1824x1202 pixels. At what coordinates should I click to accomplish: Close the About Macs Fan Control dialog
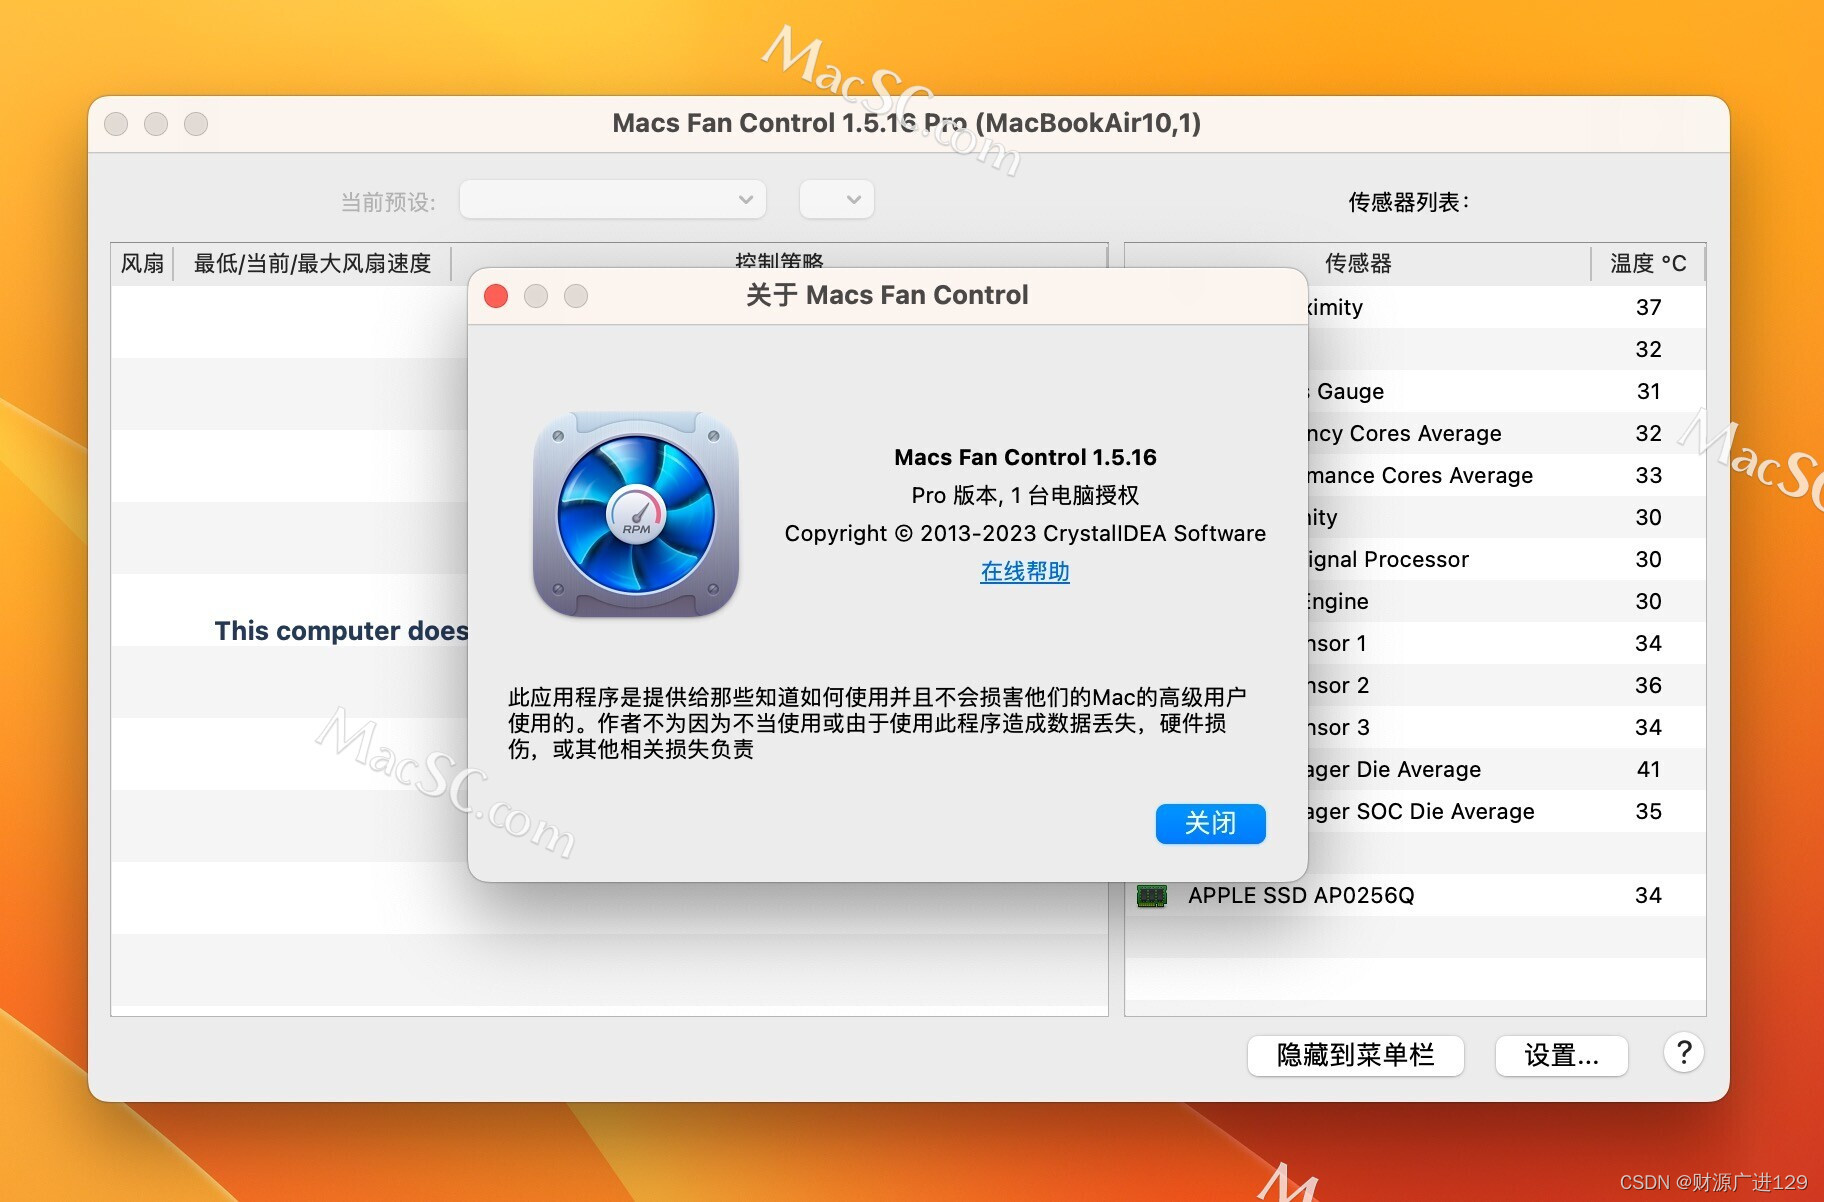[496, 296]
